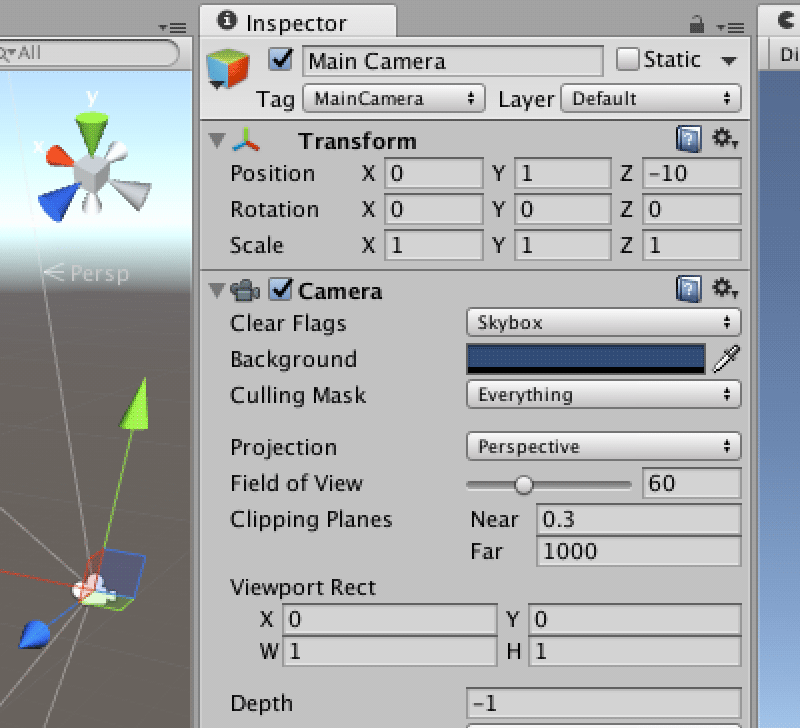The image size is (800, 728).
Task: Click the Depth label
Action: [262, 704]
